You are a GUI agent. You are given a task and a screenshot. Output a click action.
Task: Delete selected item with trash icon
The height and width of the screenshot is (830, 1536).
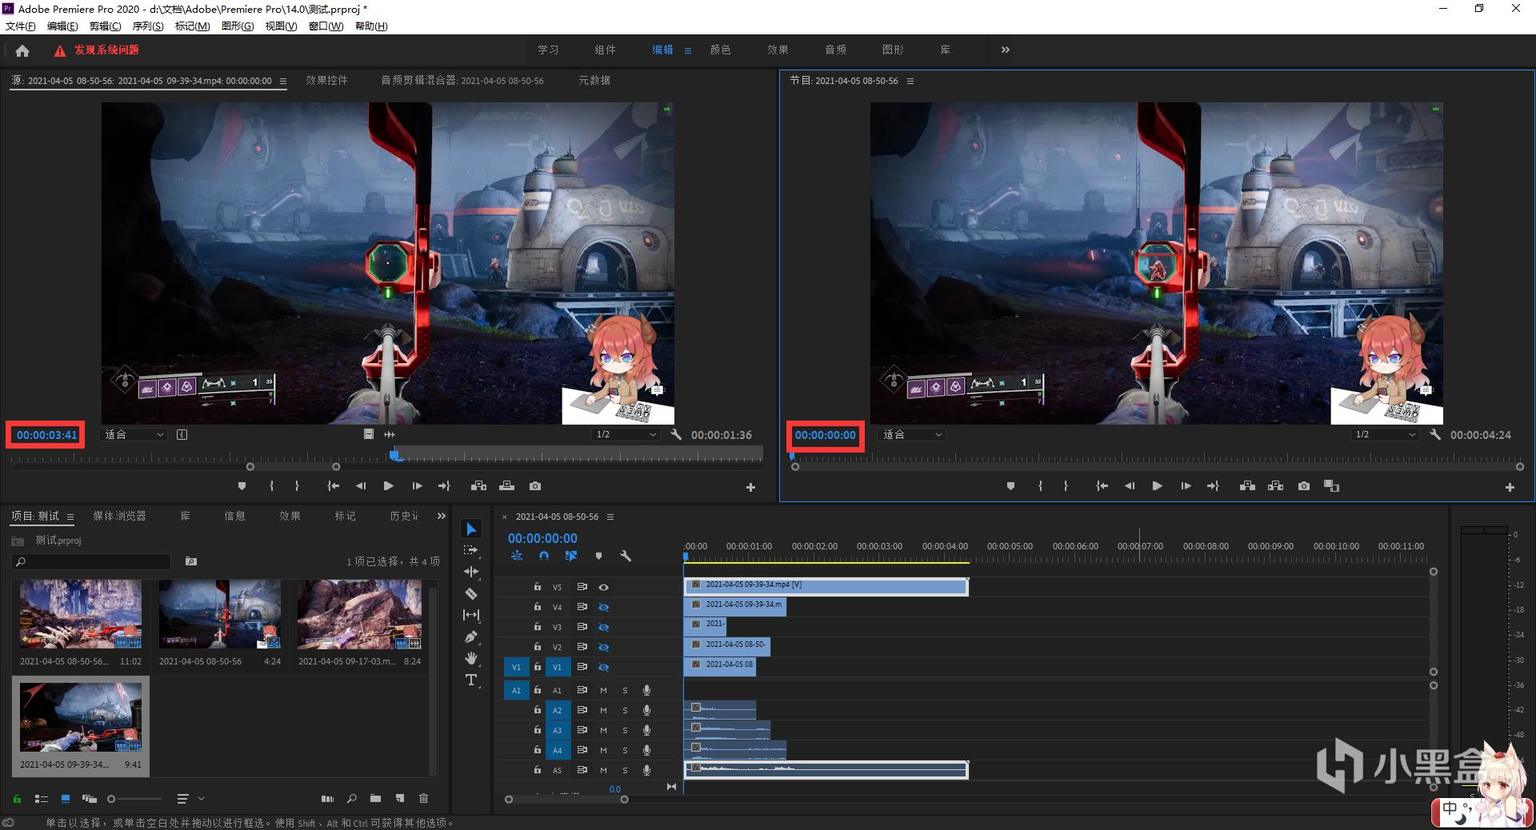pyautogui.click(x=423, y=799)
